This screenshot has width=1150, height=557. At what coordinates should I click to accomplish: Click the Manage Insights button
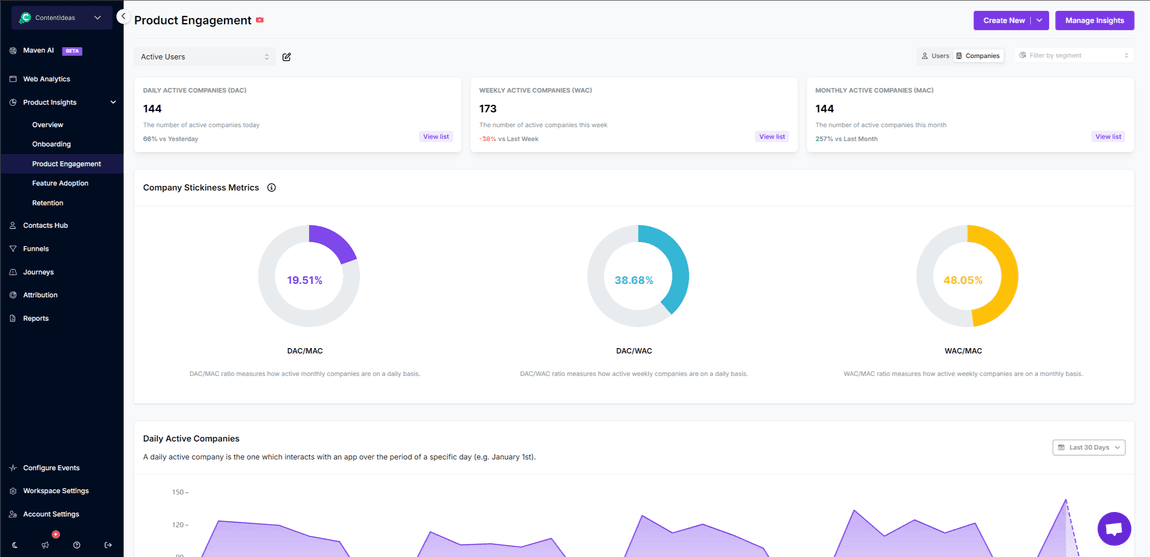1094,20
